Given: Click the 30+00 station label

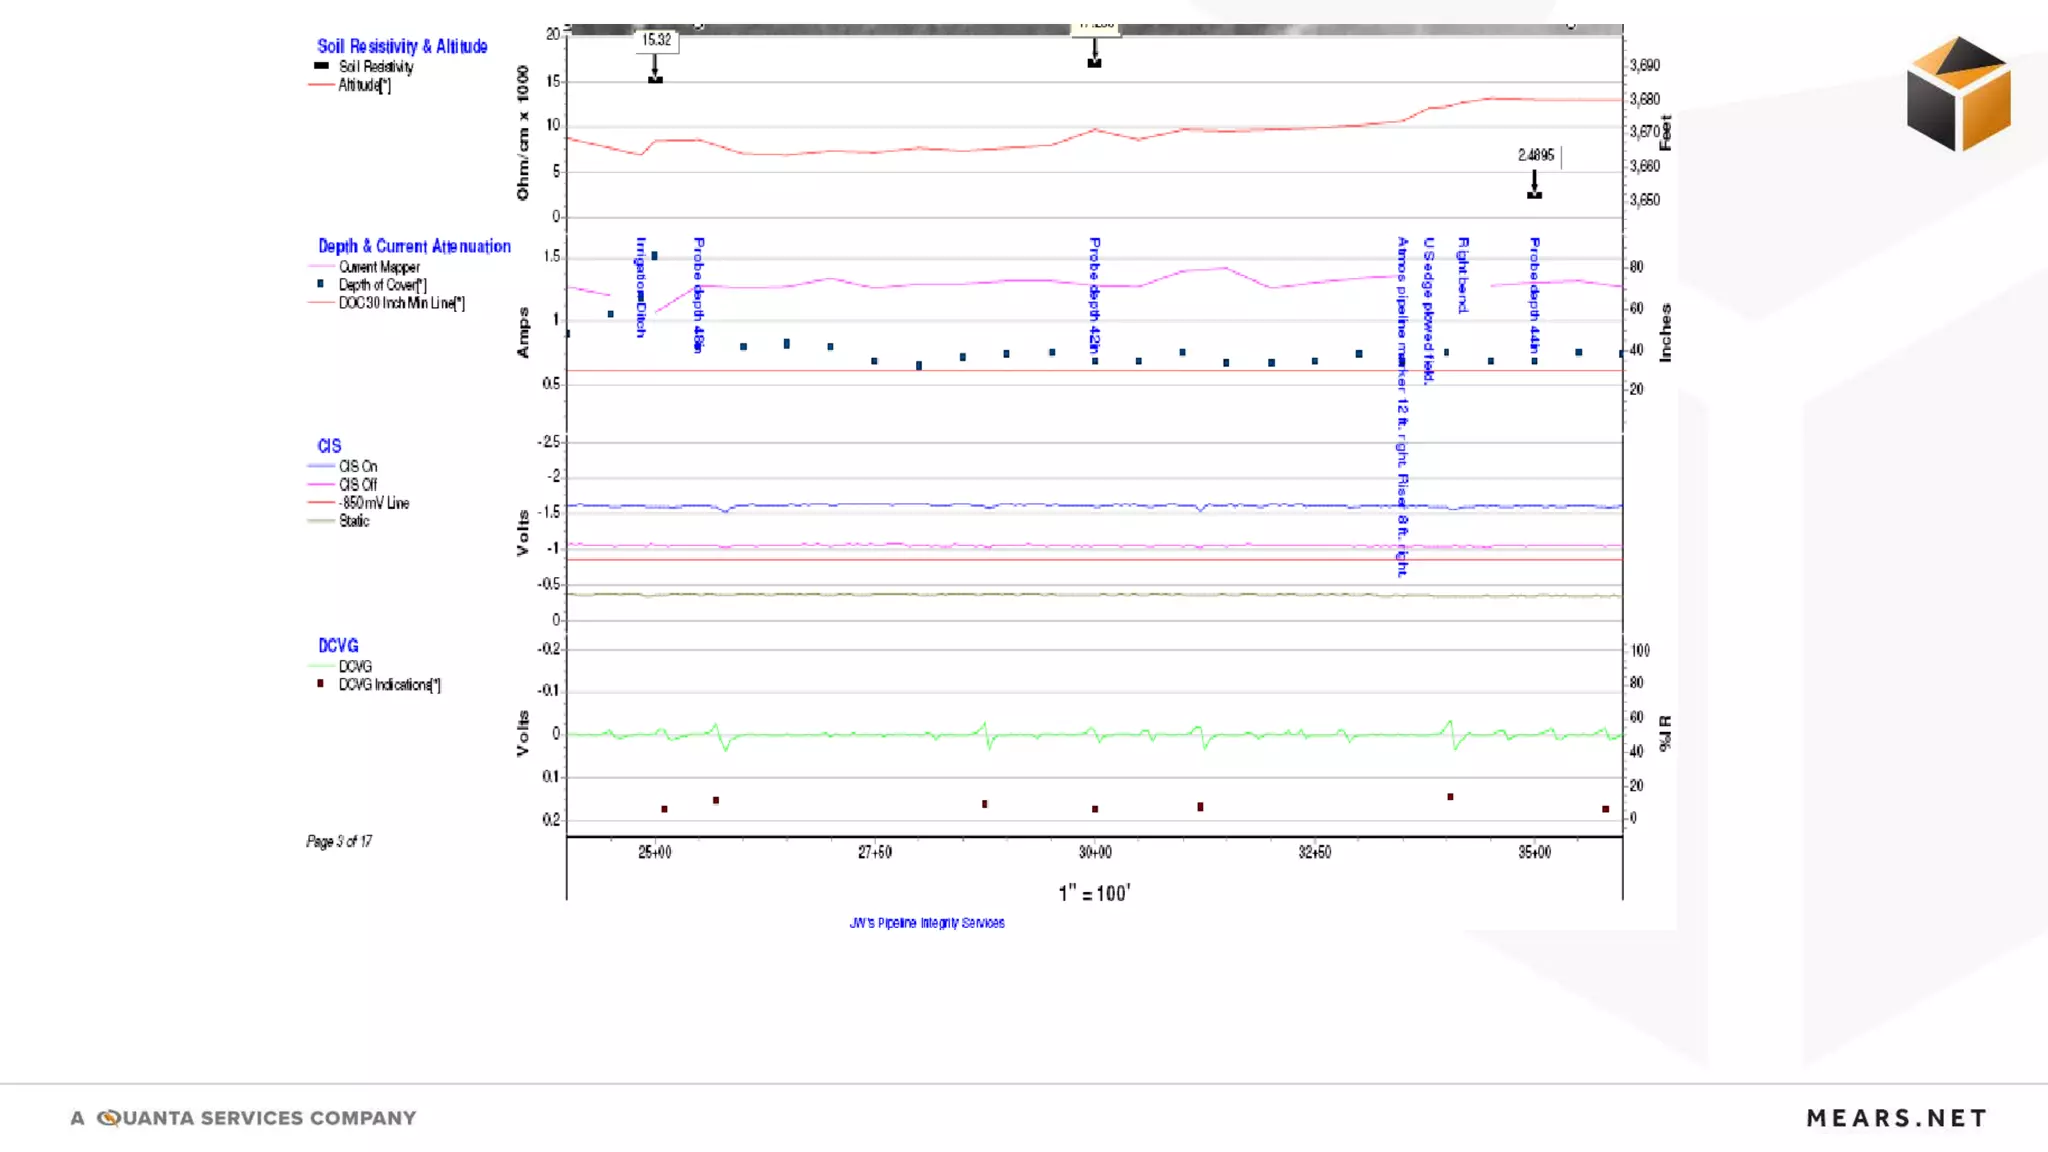Looking at the screenshot, I should pos(1095,852).
